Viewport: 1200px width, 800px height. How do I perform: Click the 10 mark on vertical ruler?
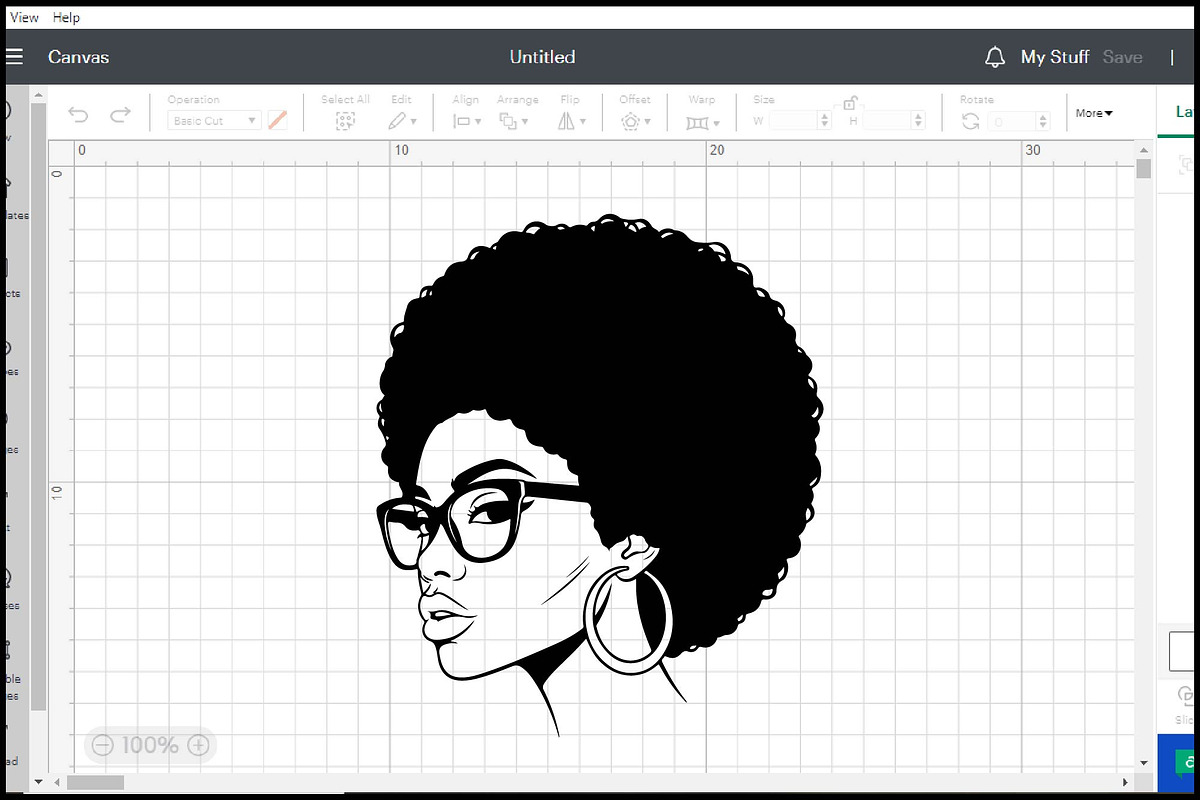(57, 493)
